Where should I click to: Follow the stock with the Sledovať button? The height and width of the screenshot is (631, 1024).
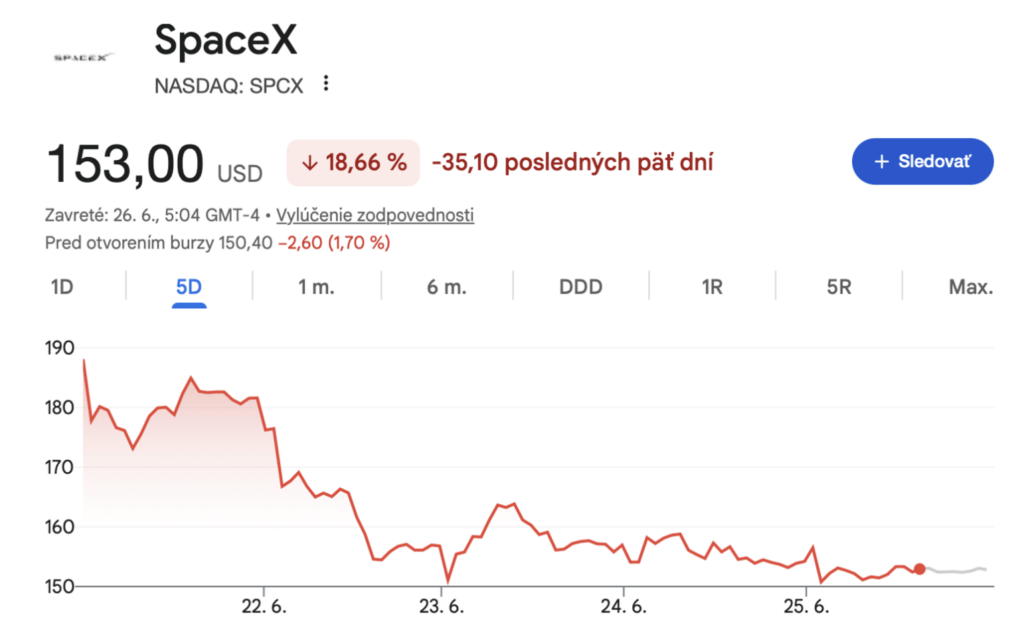coord(923,161)
